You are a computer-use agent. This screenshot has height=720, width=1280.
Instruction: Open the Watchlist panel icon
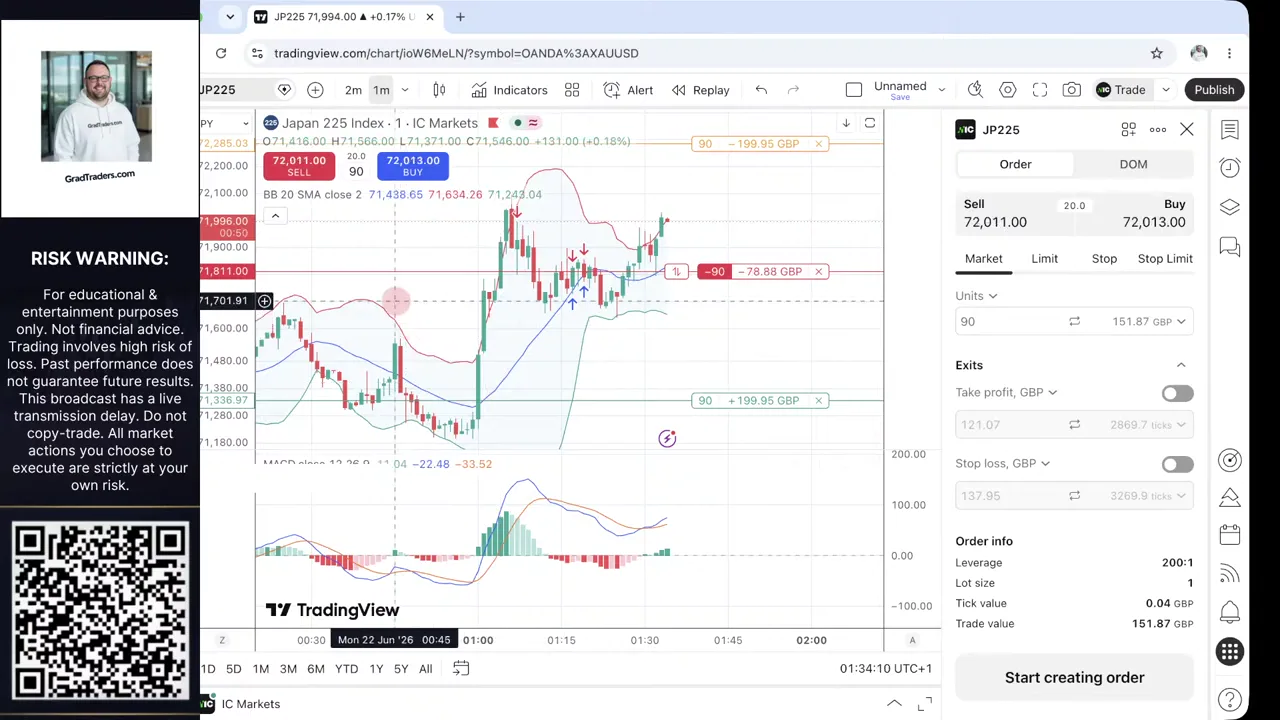pos(1230,130)
